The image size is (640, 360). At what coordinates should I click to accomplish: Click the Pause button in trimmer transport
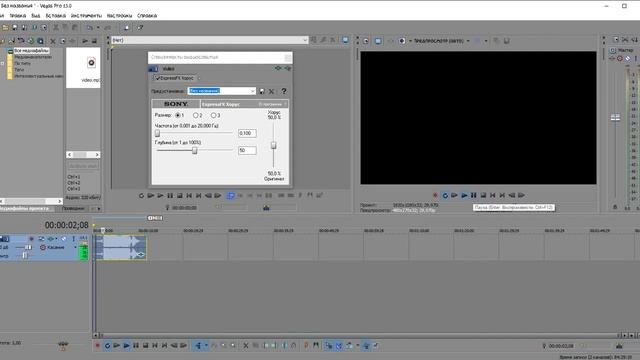(x=170, y=196)
